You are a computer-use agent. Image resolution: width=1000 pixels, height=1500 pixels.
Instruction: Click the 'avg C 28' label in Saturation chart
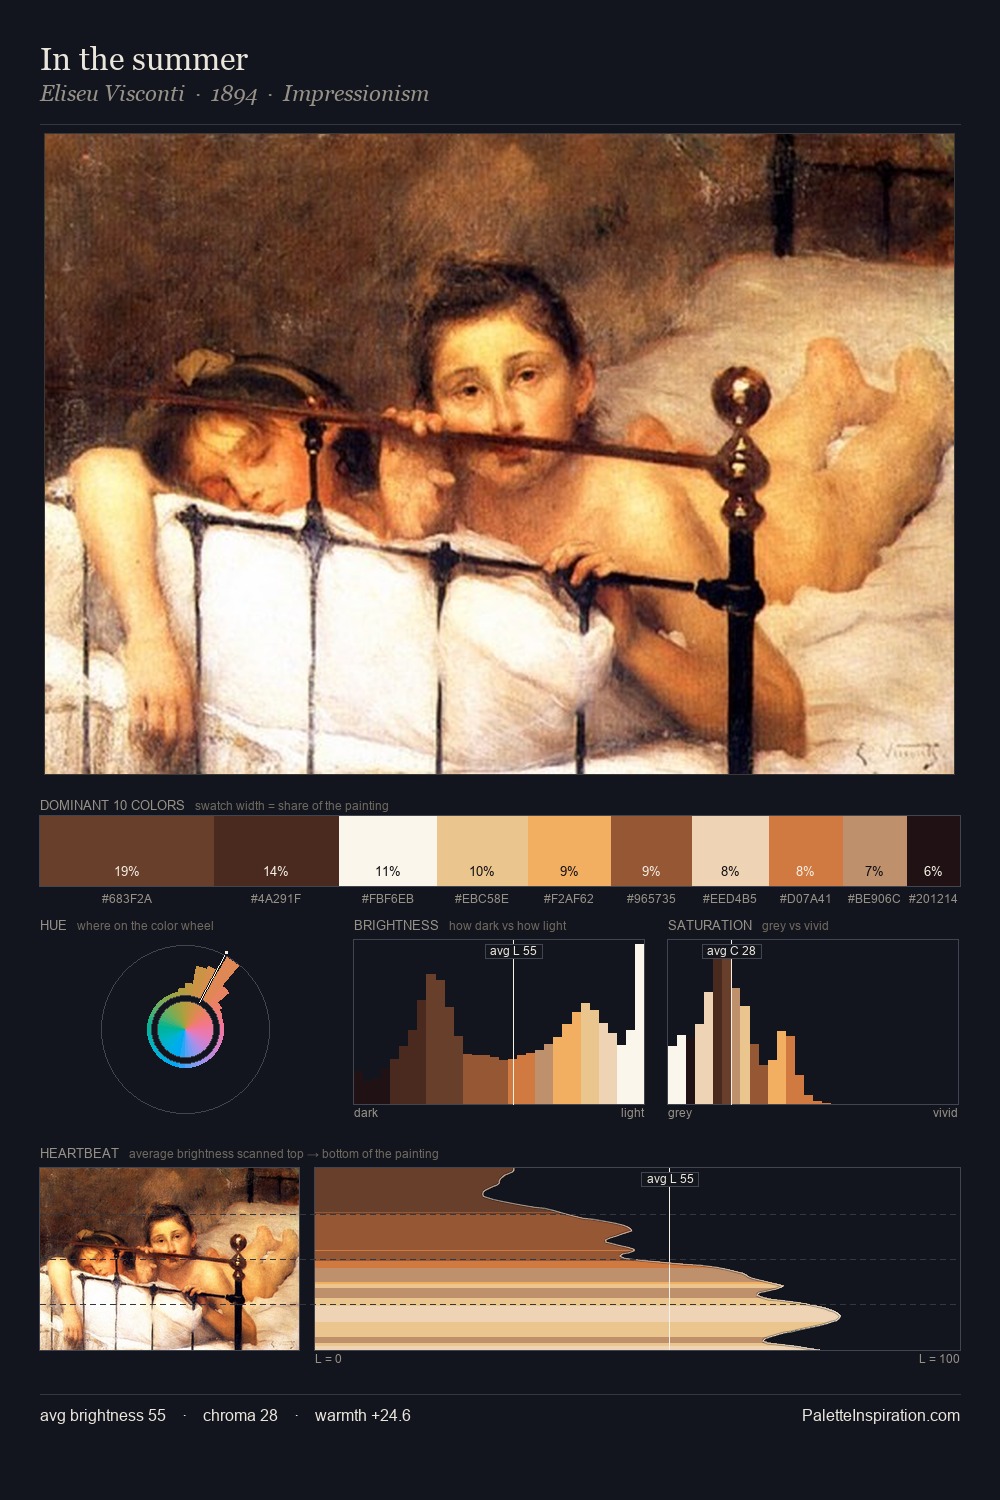pos(731,951)
